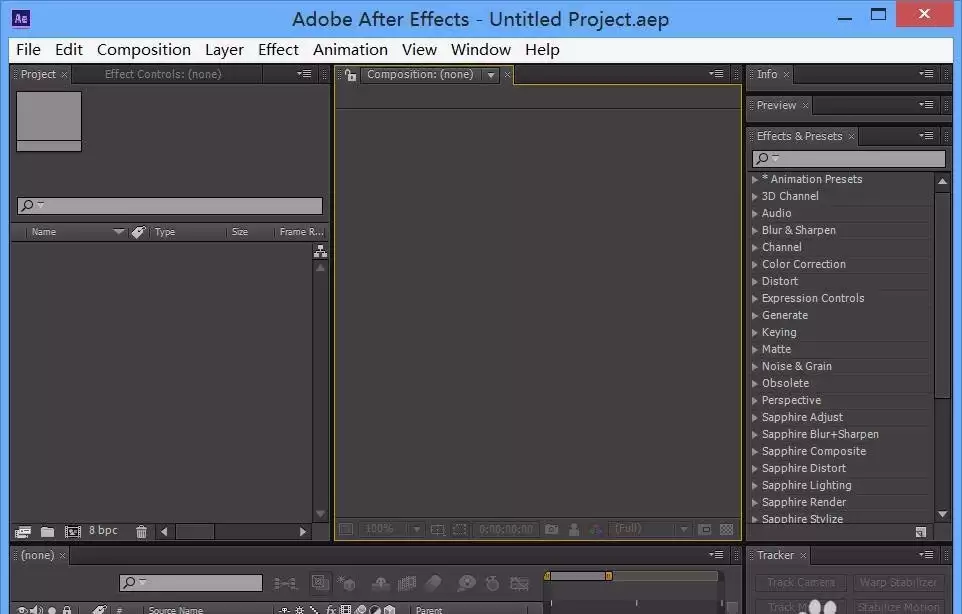Screen dimensions: 962x614
Task: Click the create new animation preset icon
Action: tap(920, 532)
